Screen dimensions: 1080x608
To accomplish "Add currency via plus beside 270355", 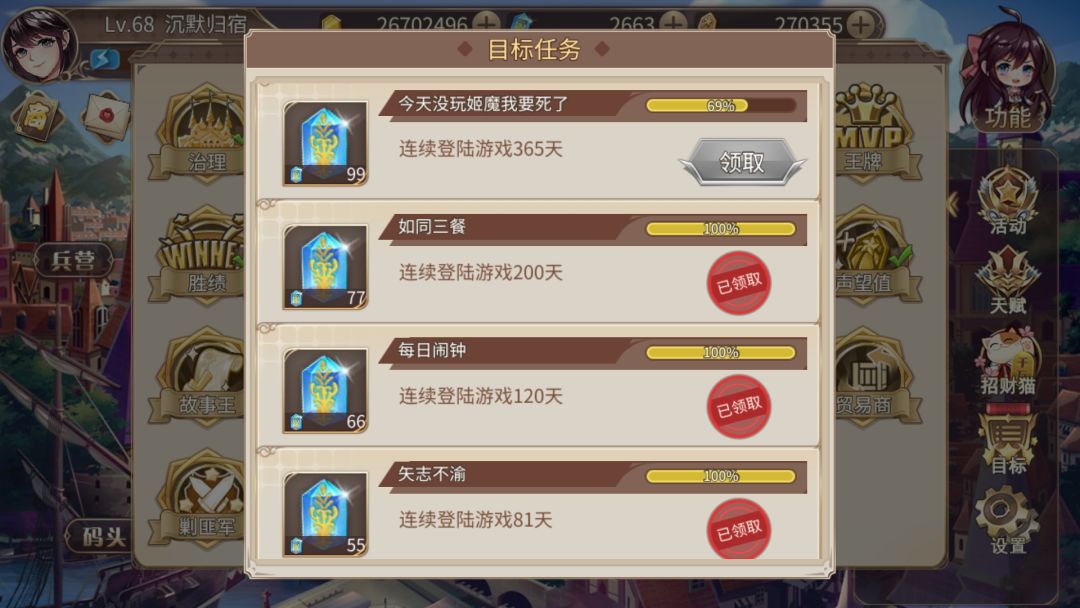I will 860,25.
